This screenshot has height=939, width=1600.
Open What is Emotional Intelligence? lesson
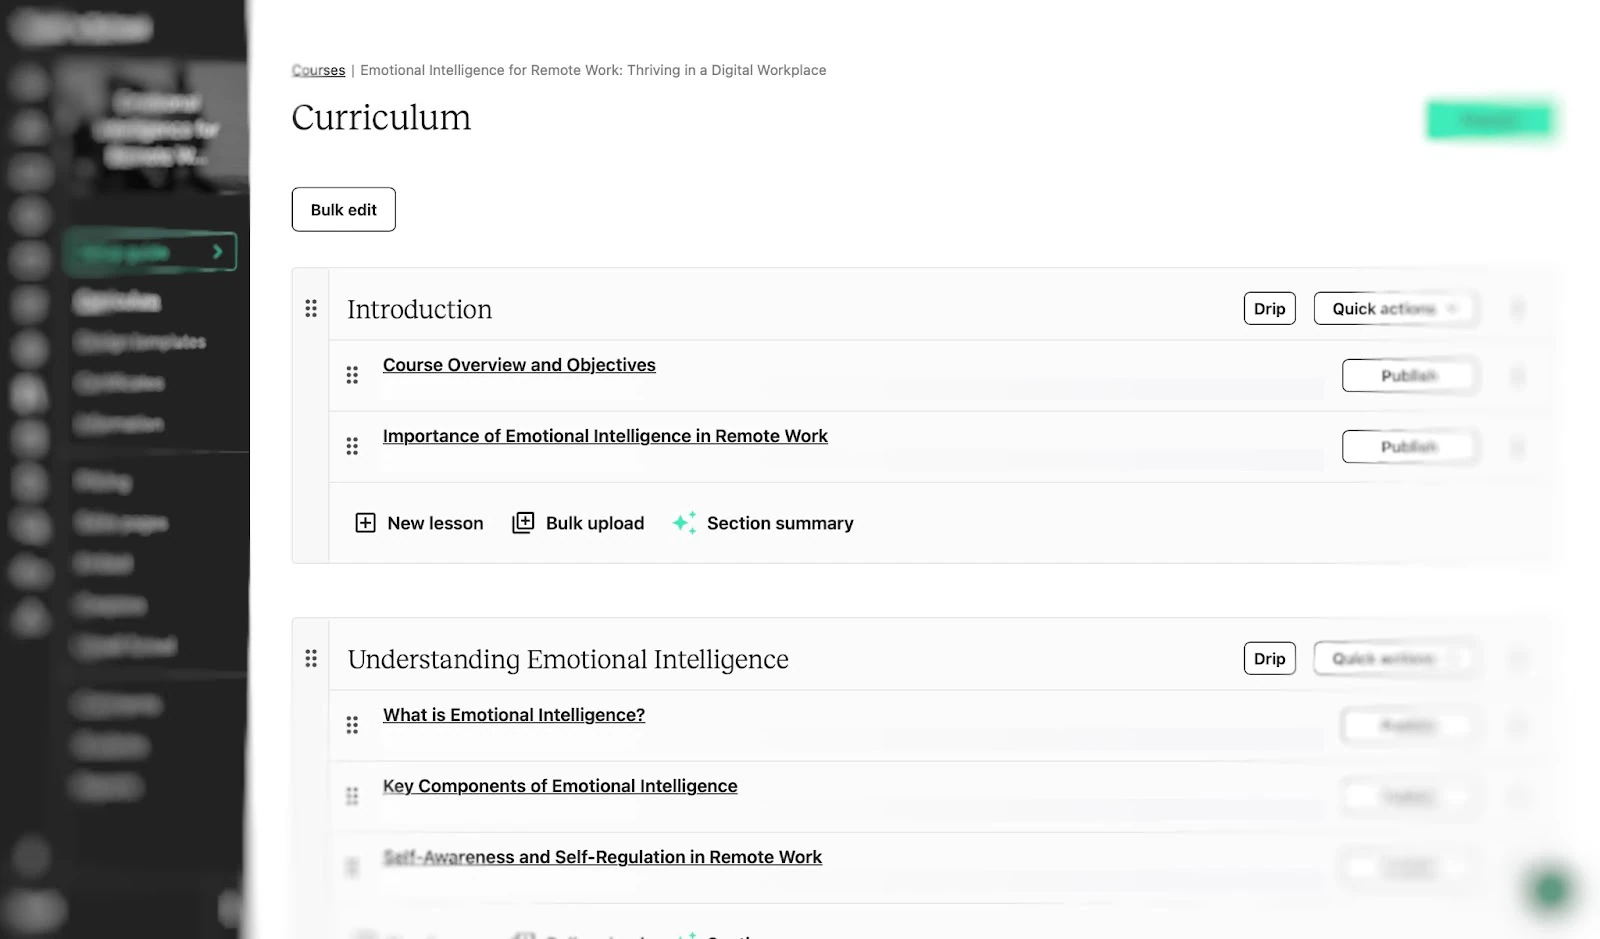coord(514,715)
